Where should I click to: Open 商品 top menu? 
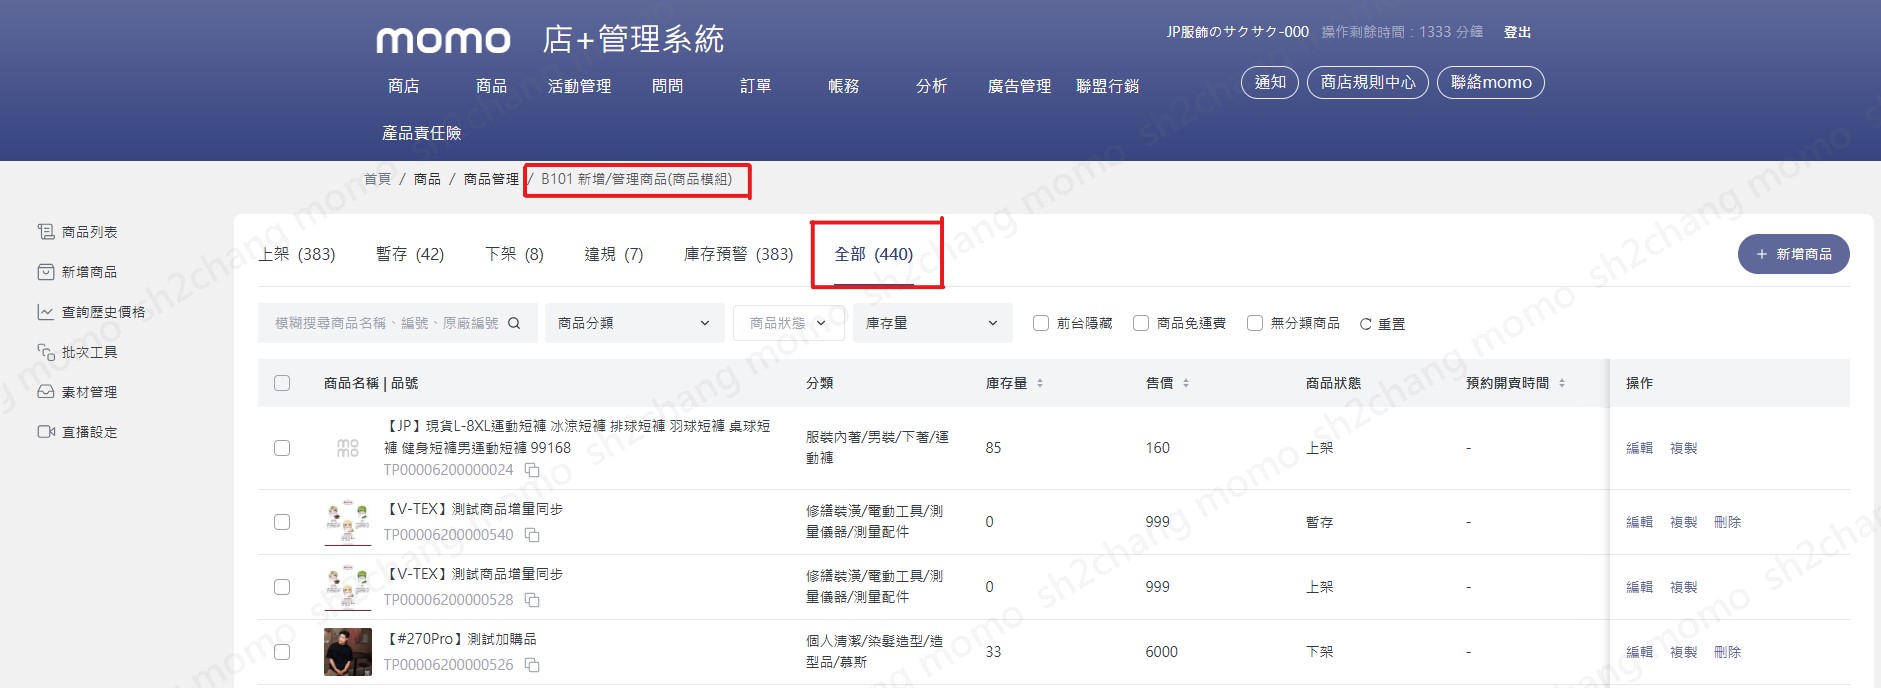pyautogui.click(x=492, y=86)
